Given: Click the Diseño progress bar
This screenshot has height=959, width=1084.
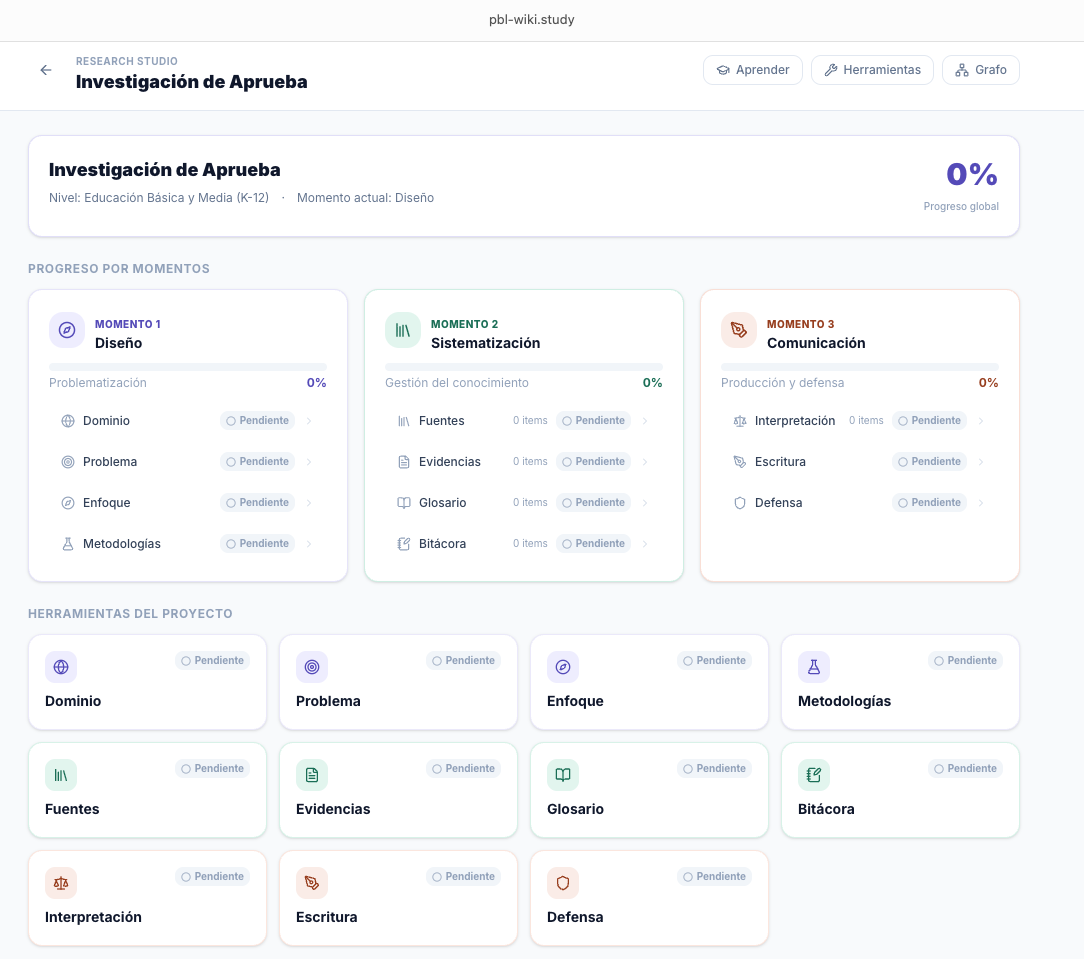Looking at the screenshot, I should [188, 367].
